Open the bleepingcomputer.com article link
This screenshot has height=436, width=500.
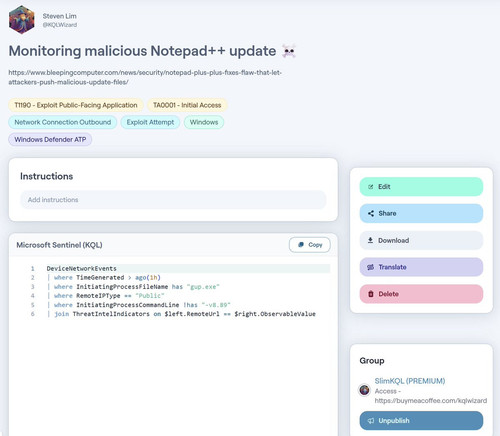[145, 77]
